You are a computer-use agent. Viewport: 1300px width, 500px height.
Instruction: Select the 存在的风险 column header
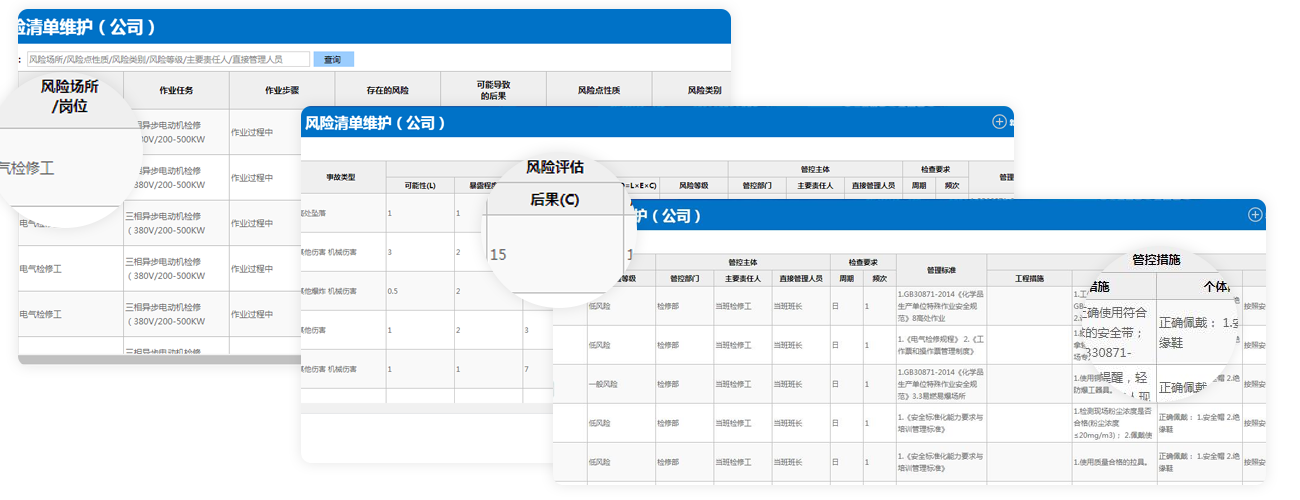coord(388,90)
